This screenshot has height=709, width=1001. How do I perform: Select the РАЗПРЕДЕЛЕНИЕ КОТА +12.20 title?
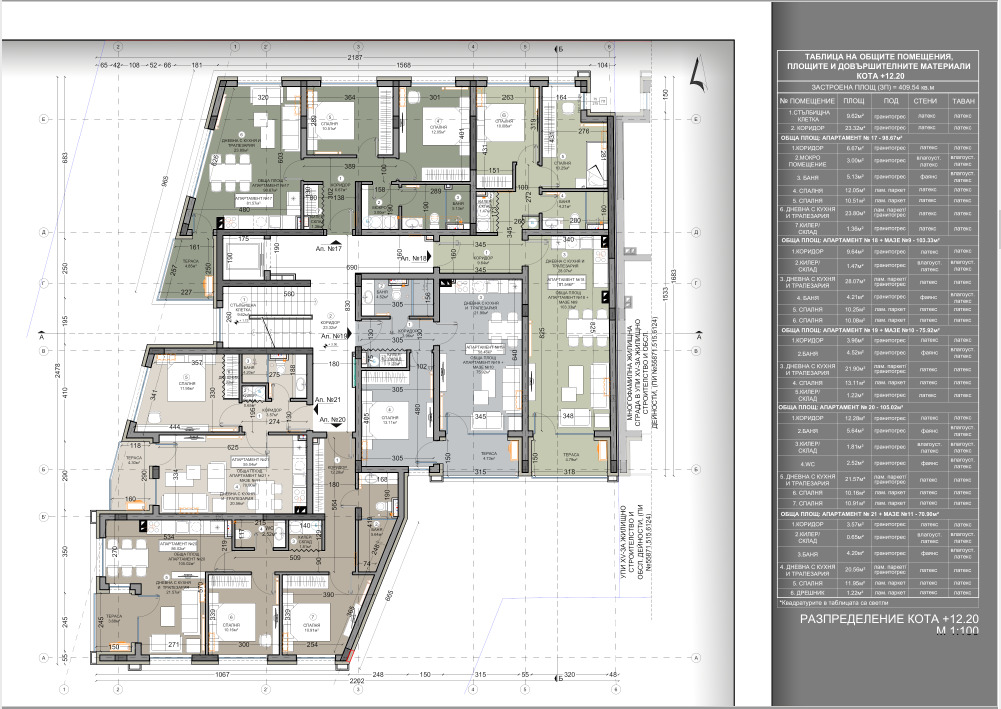point(876,620)
